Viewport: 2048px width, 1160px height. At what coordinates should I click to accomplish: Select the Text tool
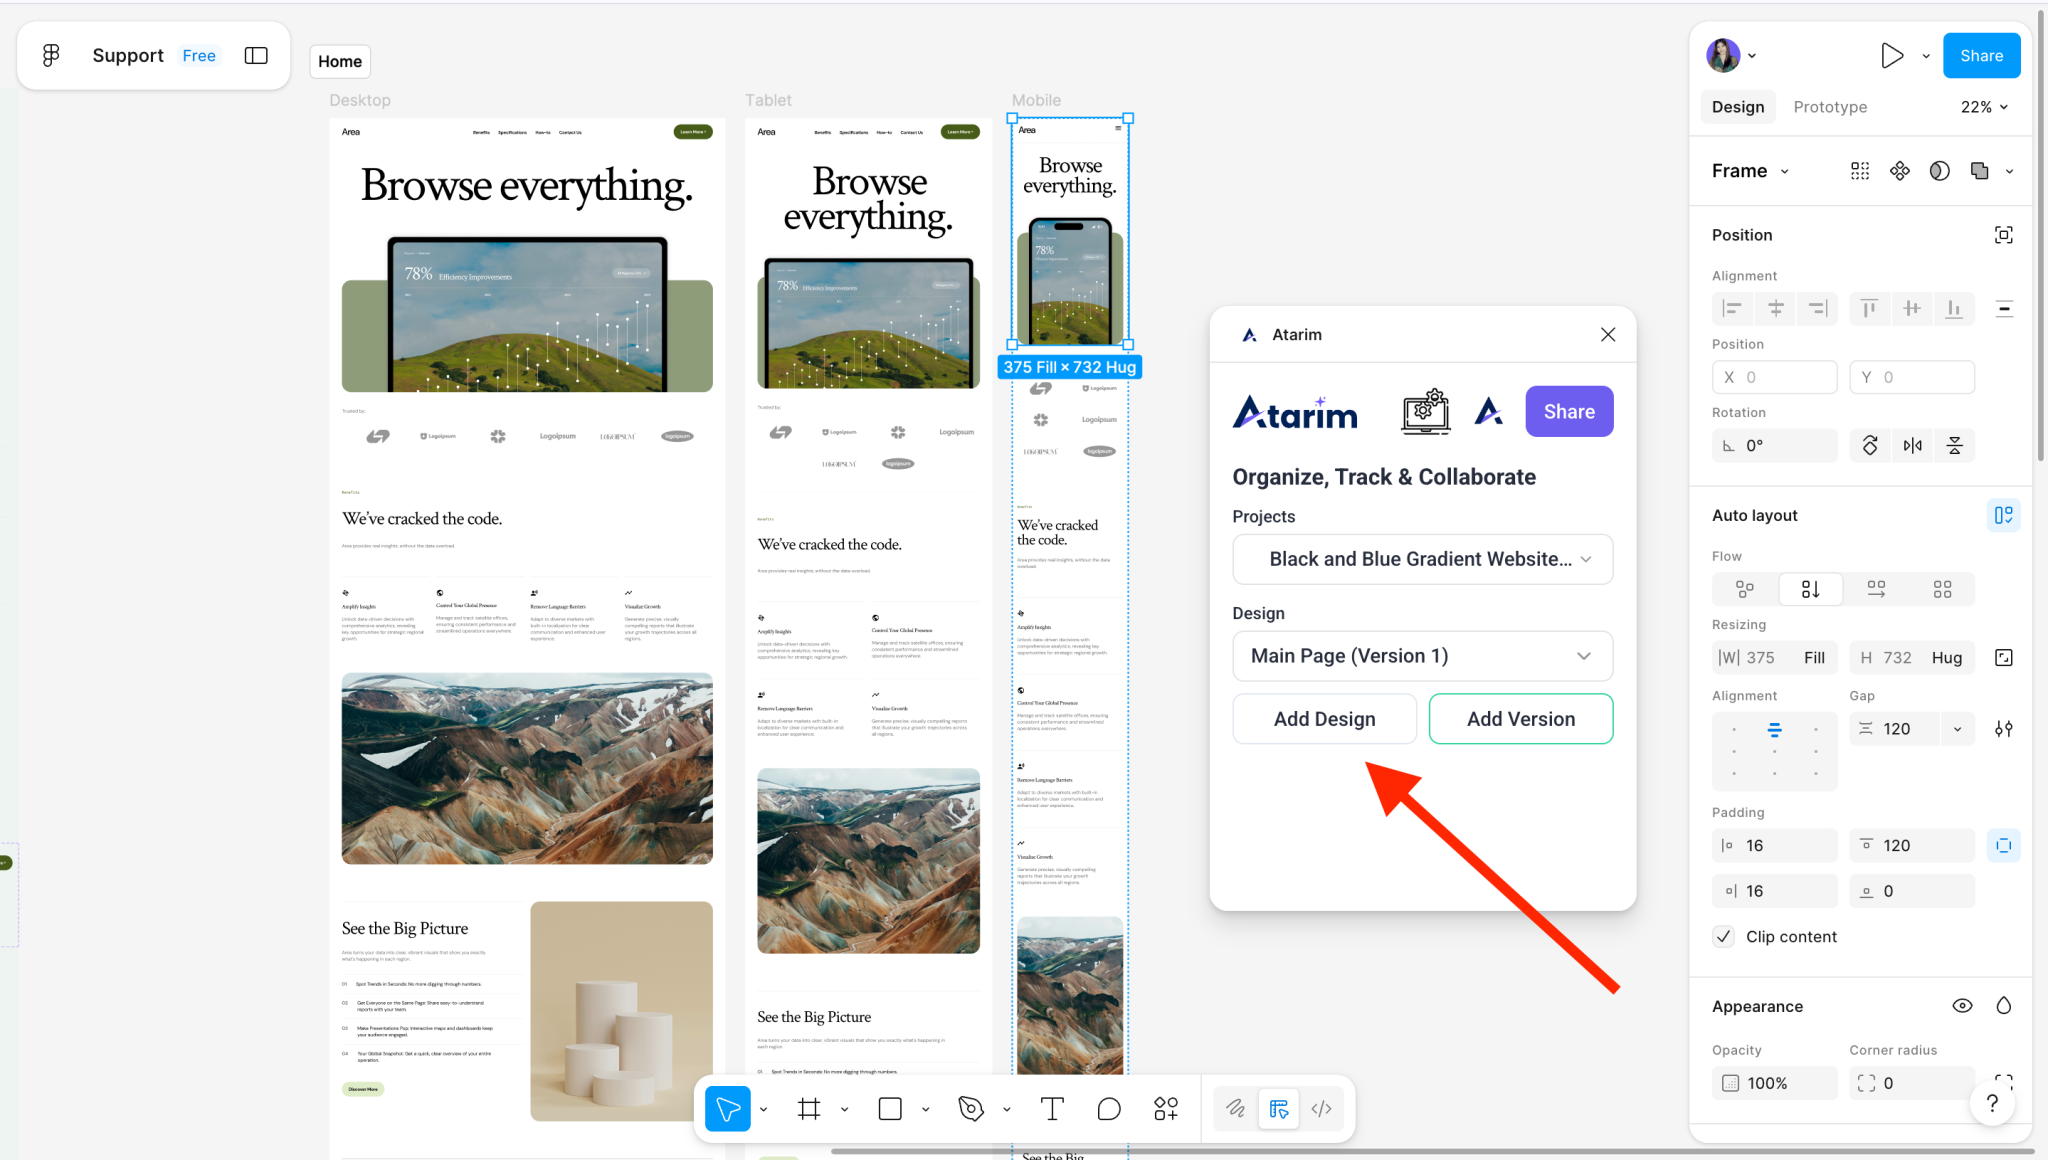(x=1052, y=1108)
